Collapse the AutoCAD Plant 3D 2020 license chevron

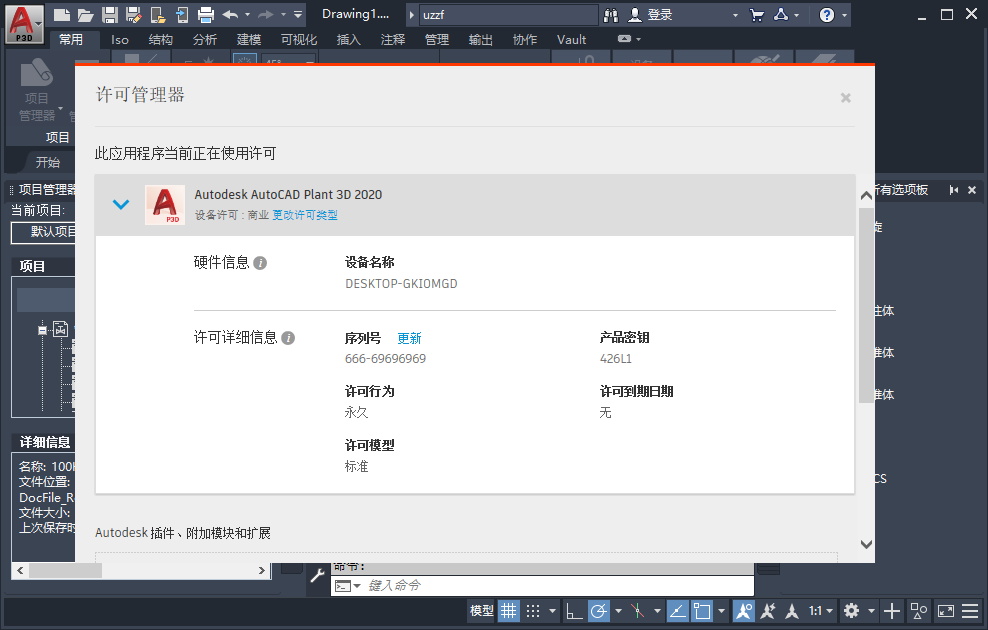coord(121,204)
